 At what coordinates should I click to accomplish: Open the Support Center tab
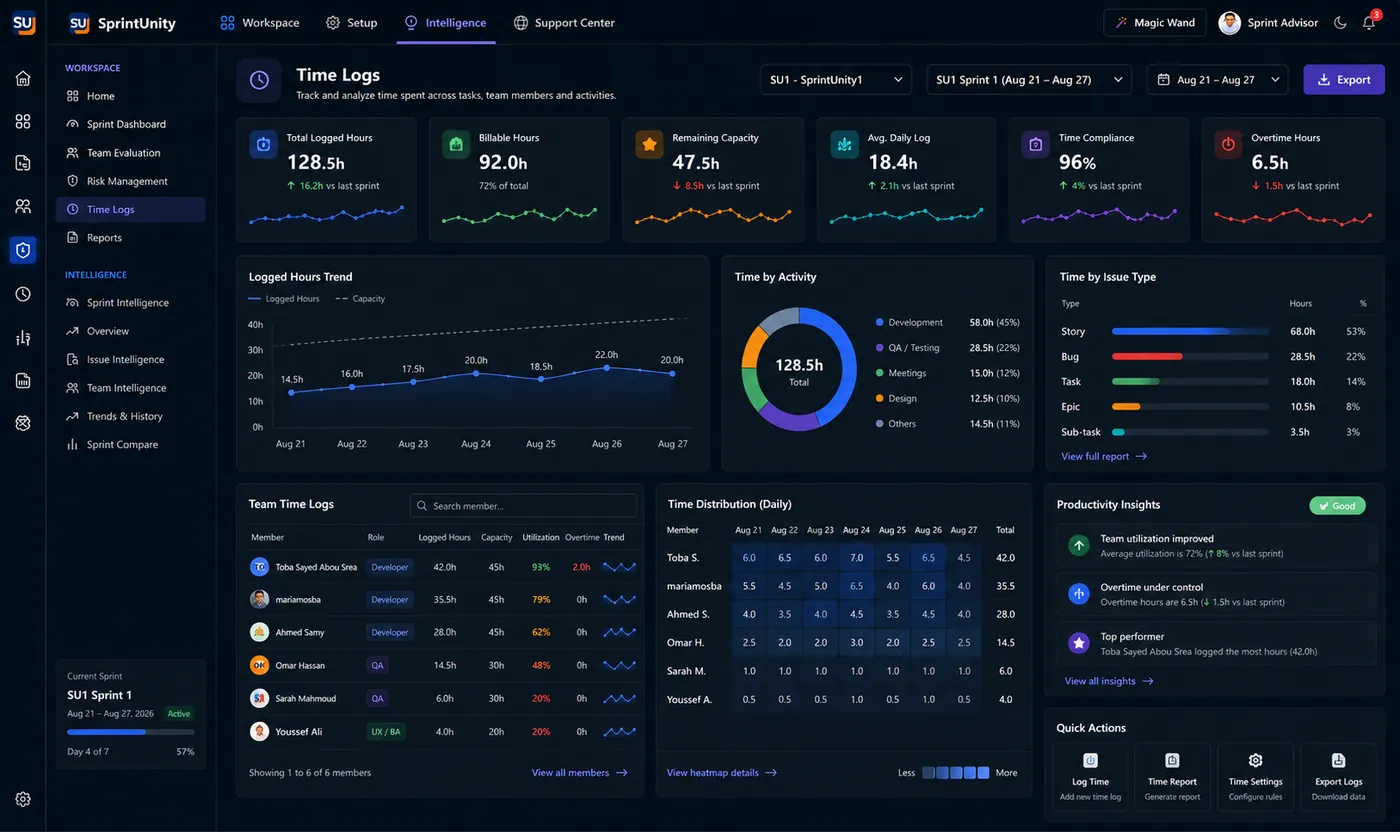tap(564, 22)
